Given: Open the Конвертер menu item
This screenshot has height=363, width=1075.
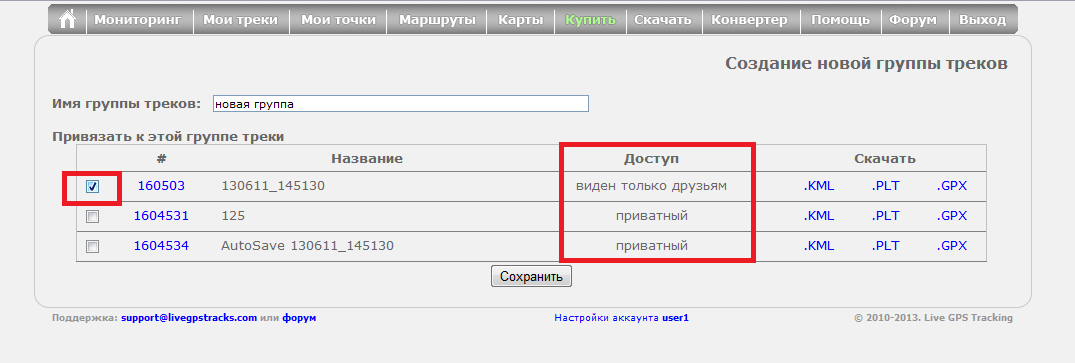Looking at the screenshot, I should pos(749,20).
